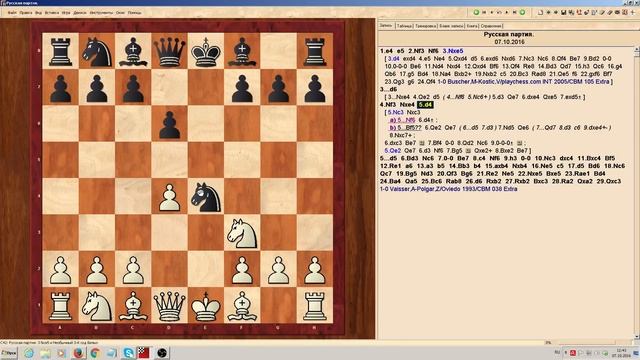Open the Окно menu
This screenshot has width=640, height=360.
pyautogui.click(x=120, y=13)
